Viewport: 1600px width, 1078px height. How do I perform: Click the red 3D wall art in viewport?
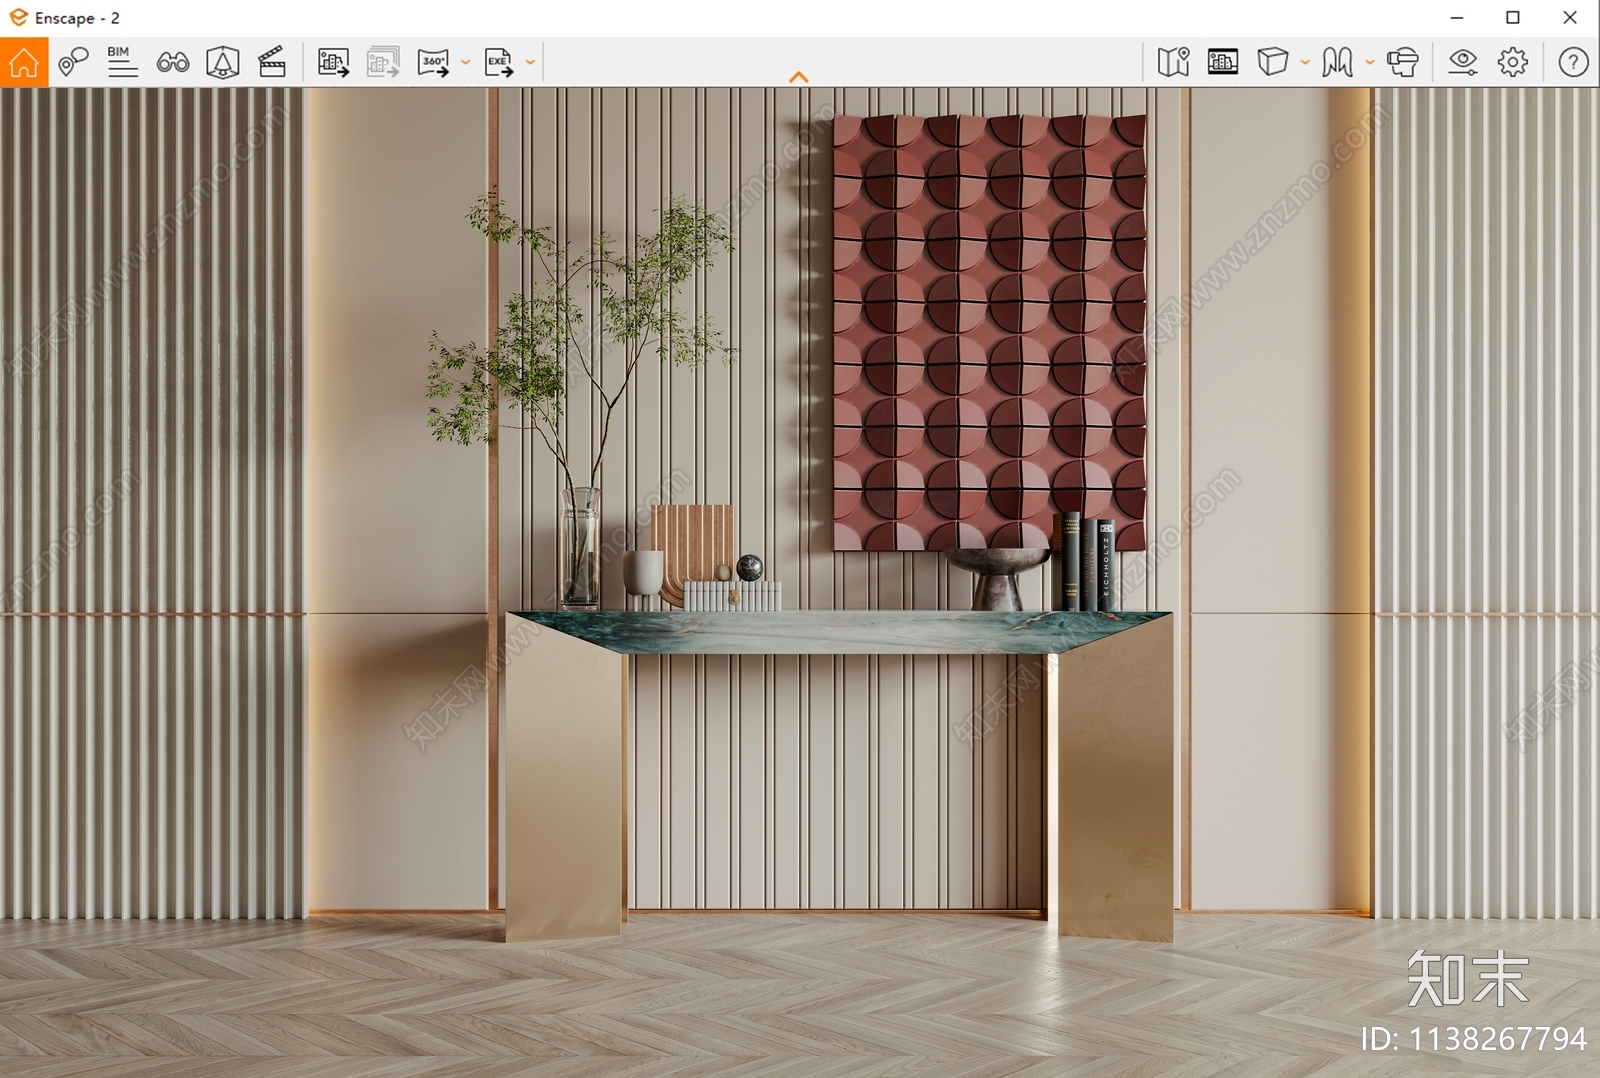[x=989, y=332]
